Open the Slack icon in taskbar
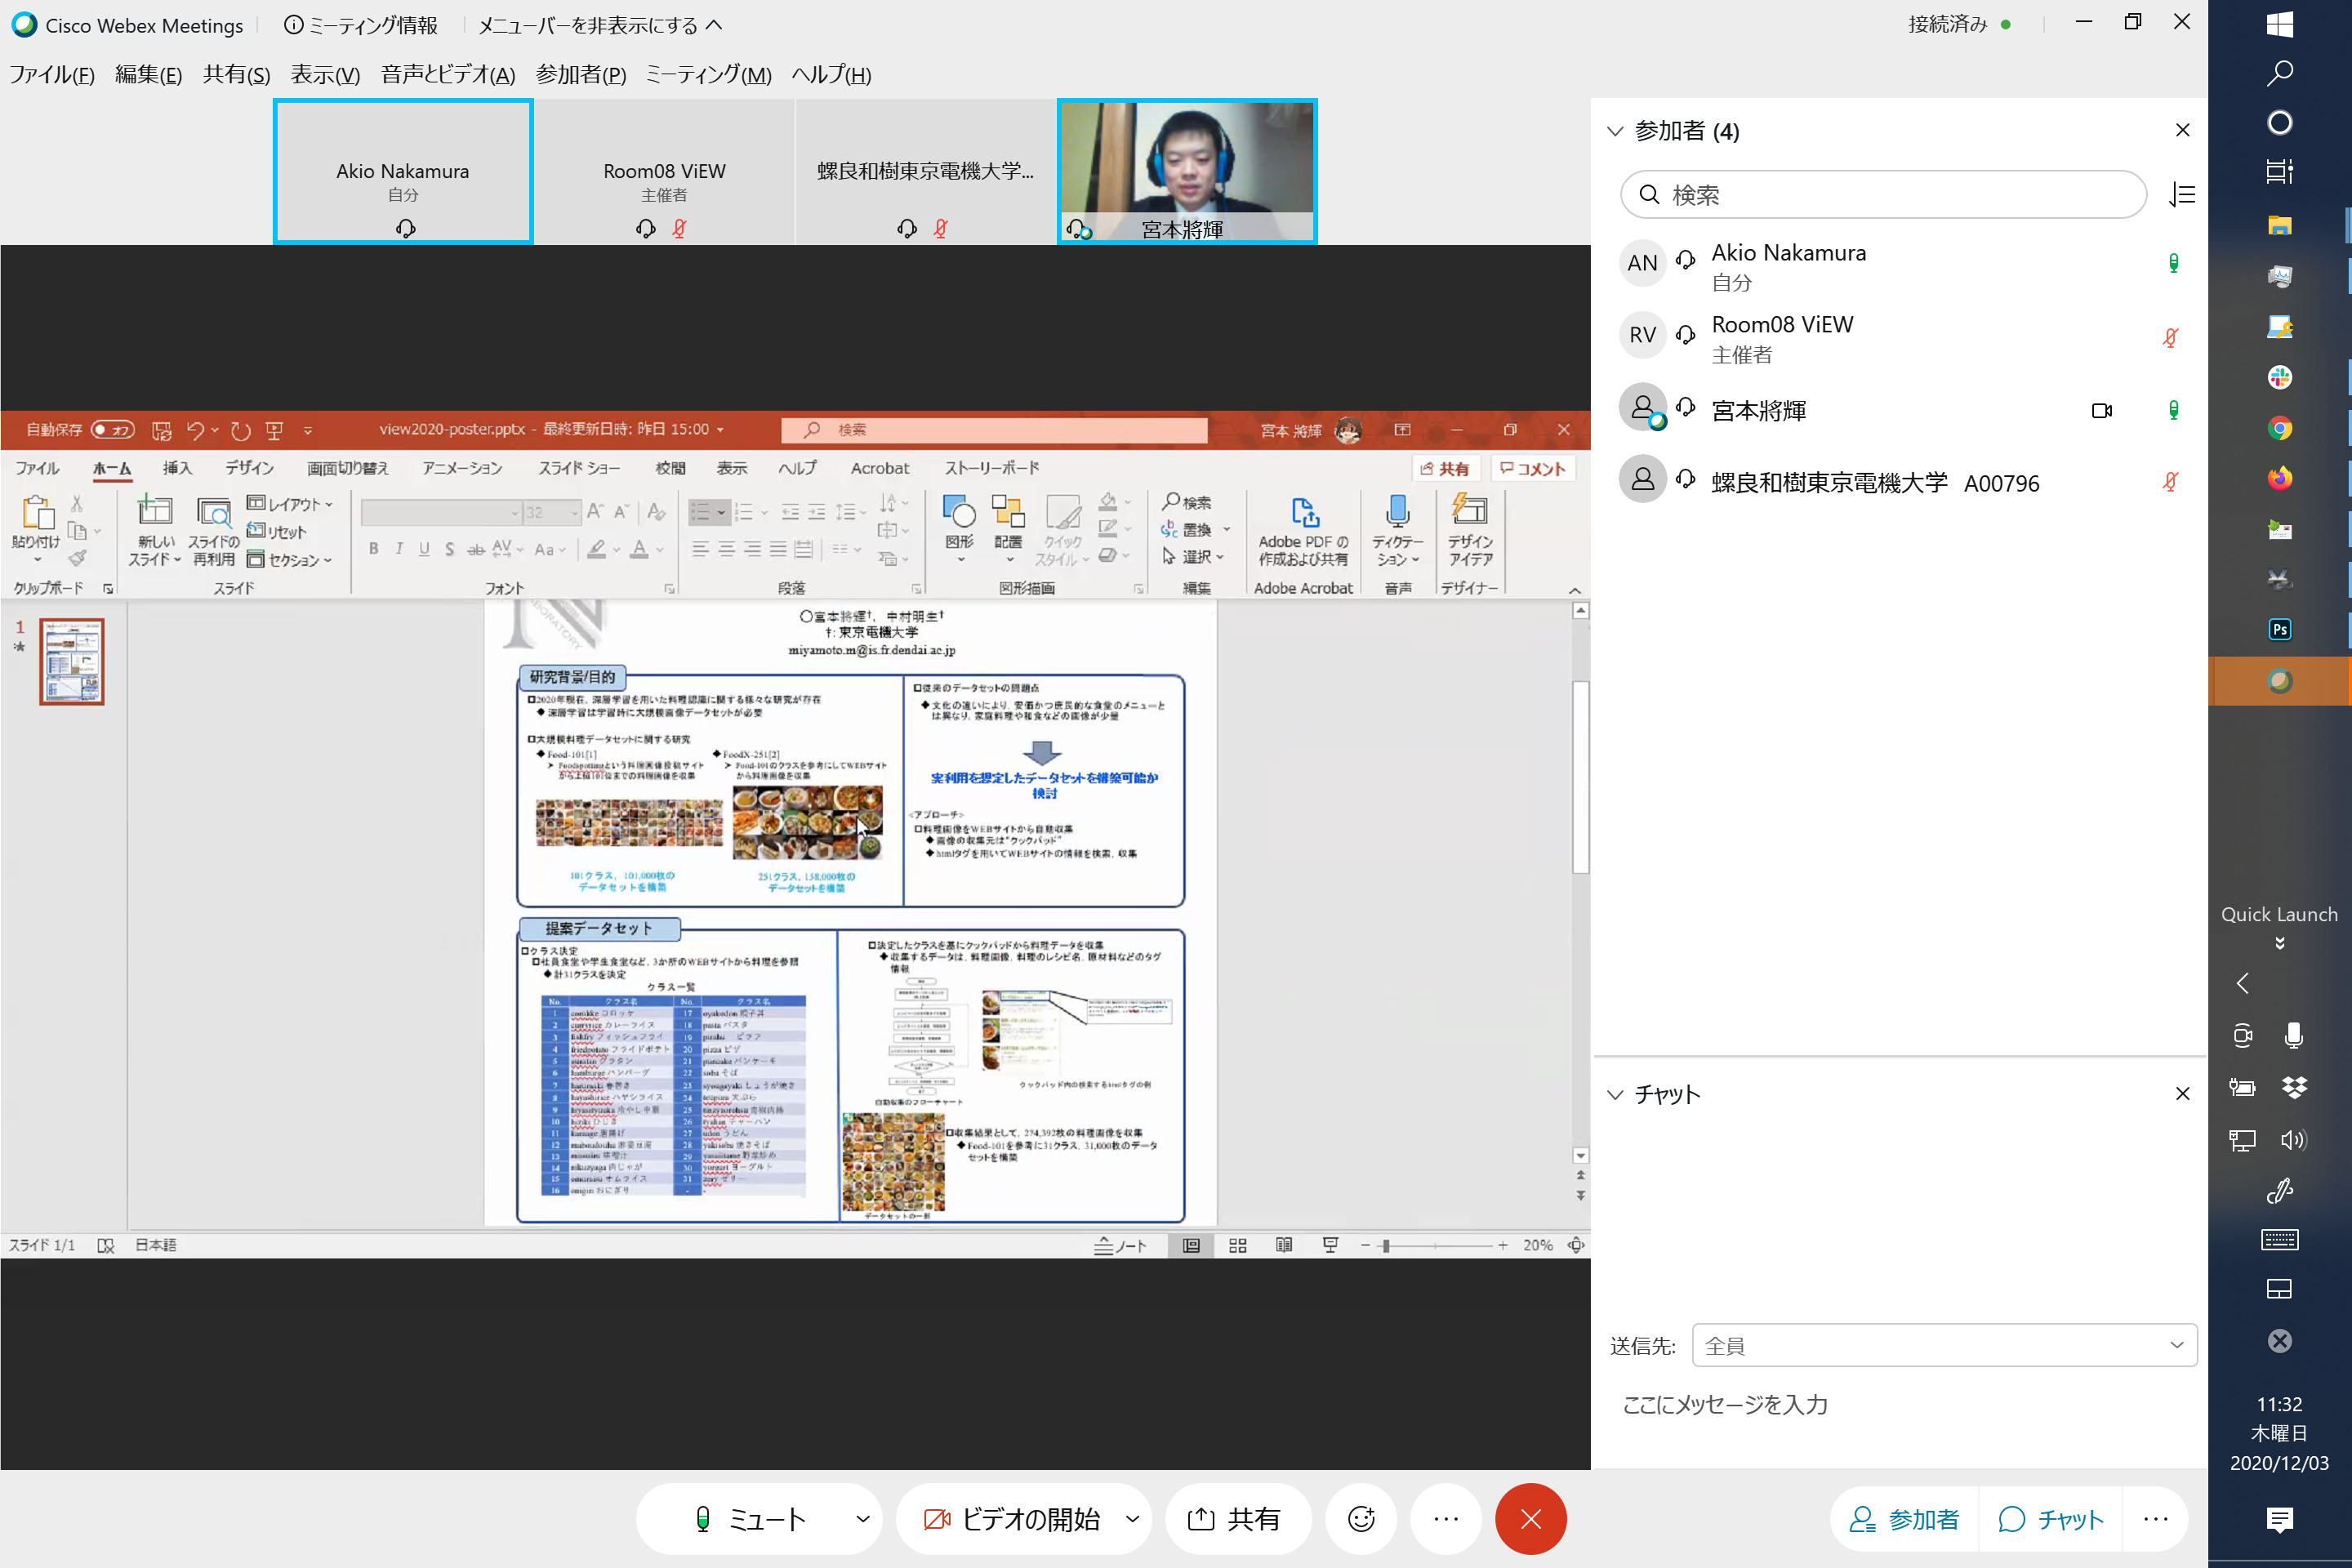Image resolution: width=2352 pixels, height=1568 pixels. click(2279, 377)
